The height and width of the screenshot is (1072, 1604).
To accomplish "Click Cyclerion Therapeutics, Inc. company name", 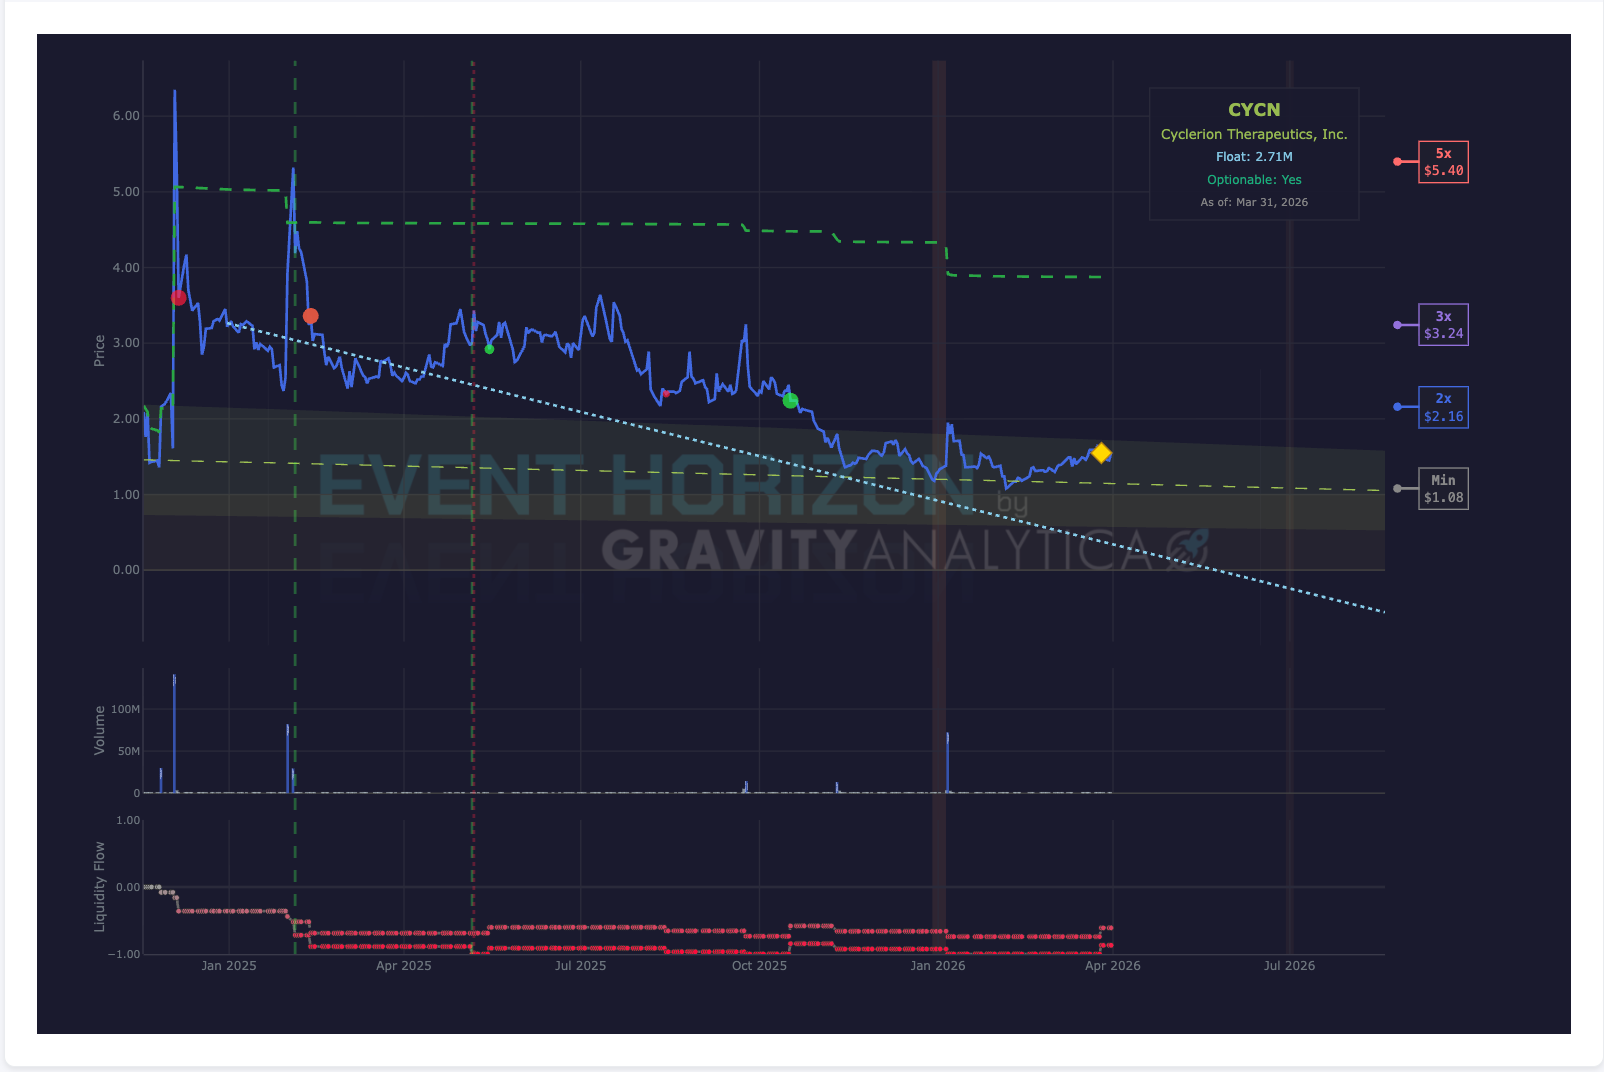I will (x=1254, y=134).
